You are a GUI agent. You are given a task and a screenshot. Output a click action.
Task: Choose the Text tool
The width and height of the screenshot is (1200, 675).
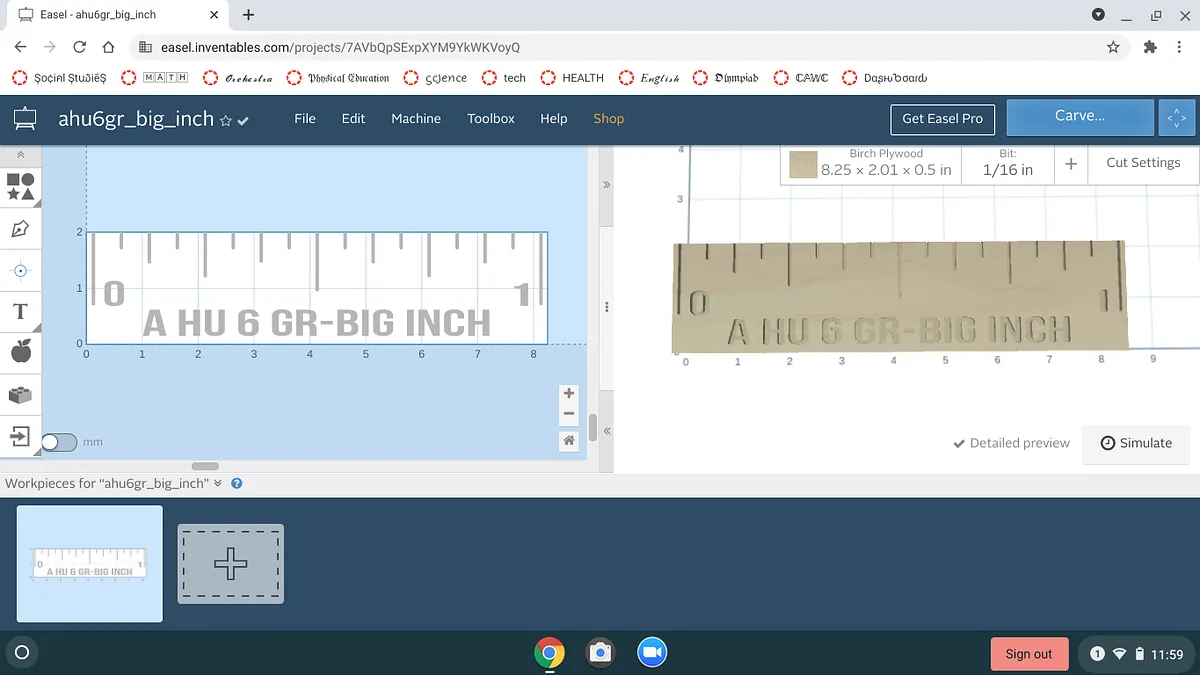20,312
